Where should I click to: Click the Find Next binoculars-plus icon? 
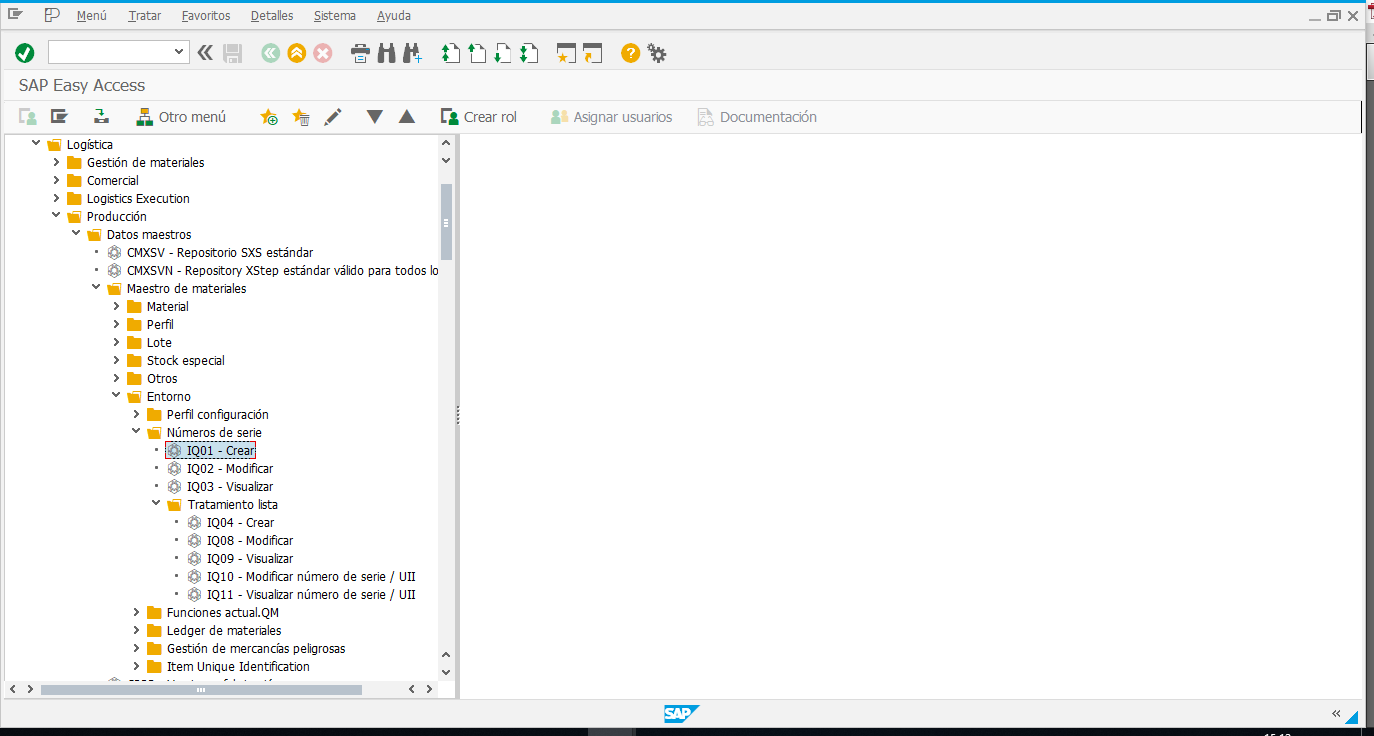pos(412,53)
